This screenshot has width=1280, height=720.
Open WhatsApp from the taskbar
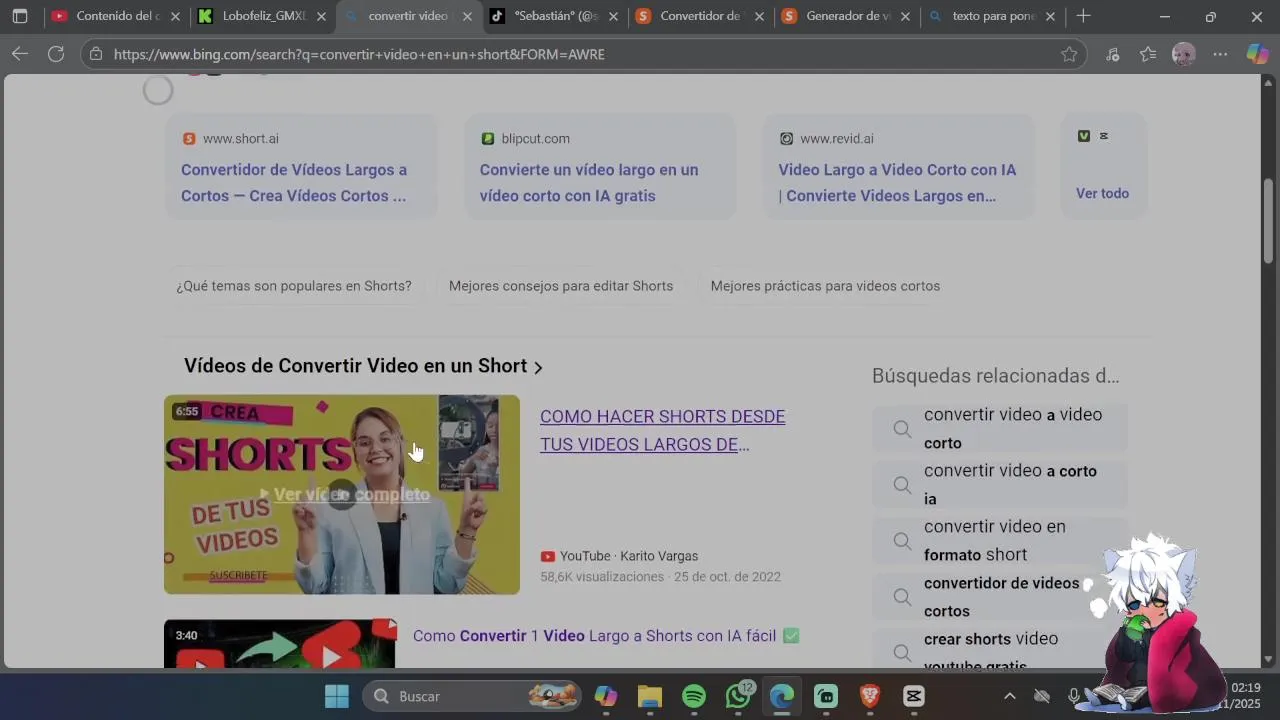(x=738, y=696)
